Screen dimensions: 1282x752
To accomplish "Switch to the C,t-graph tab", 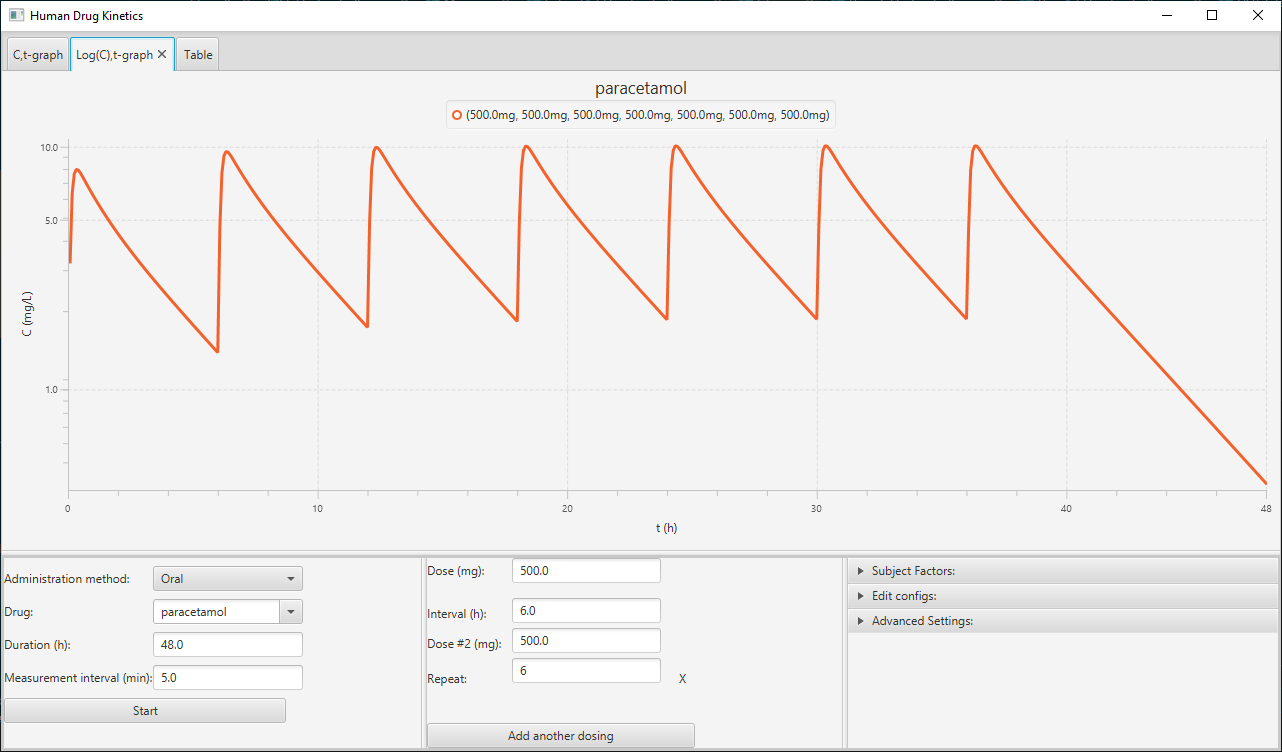I will click(38, 55).
